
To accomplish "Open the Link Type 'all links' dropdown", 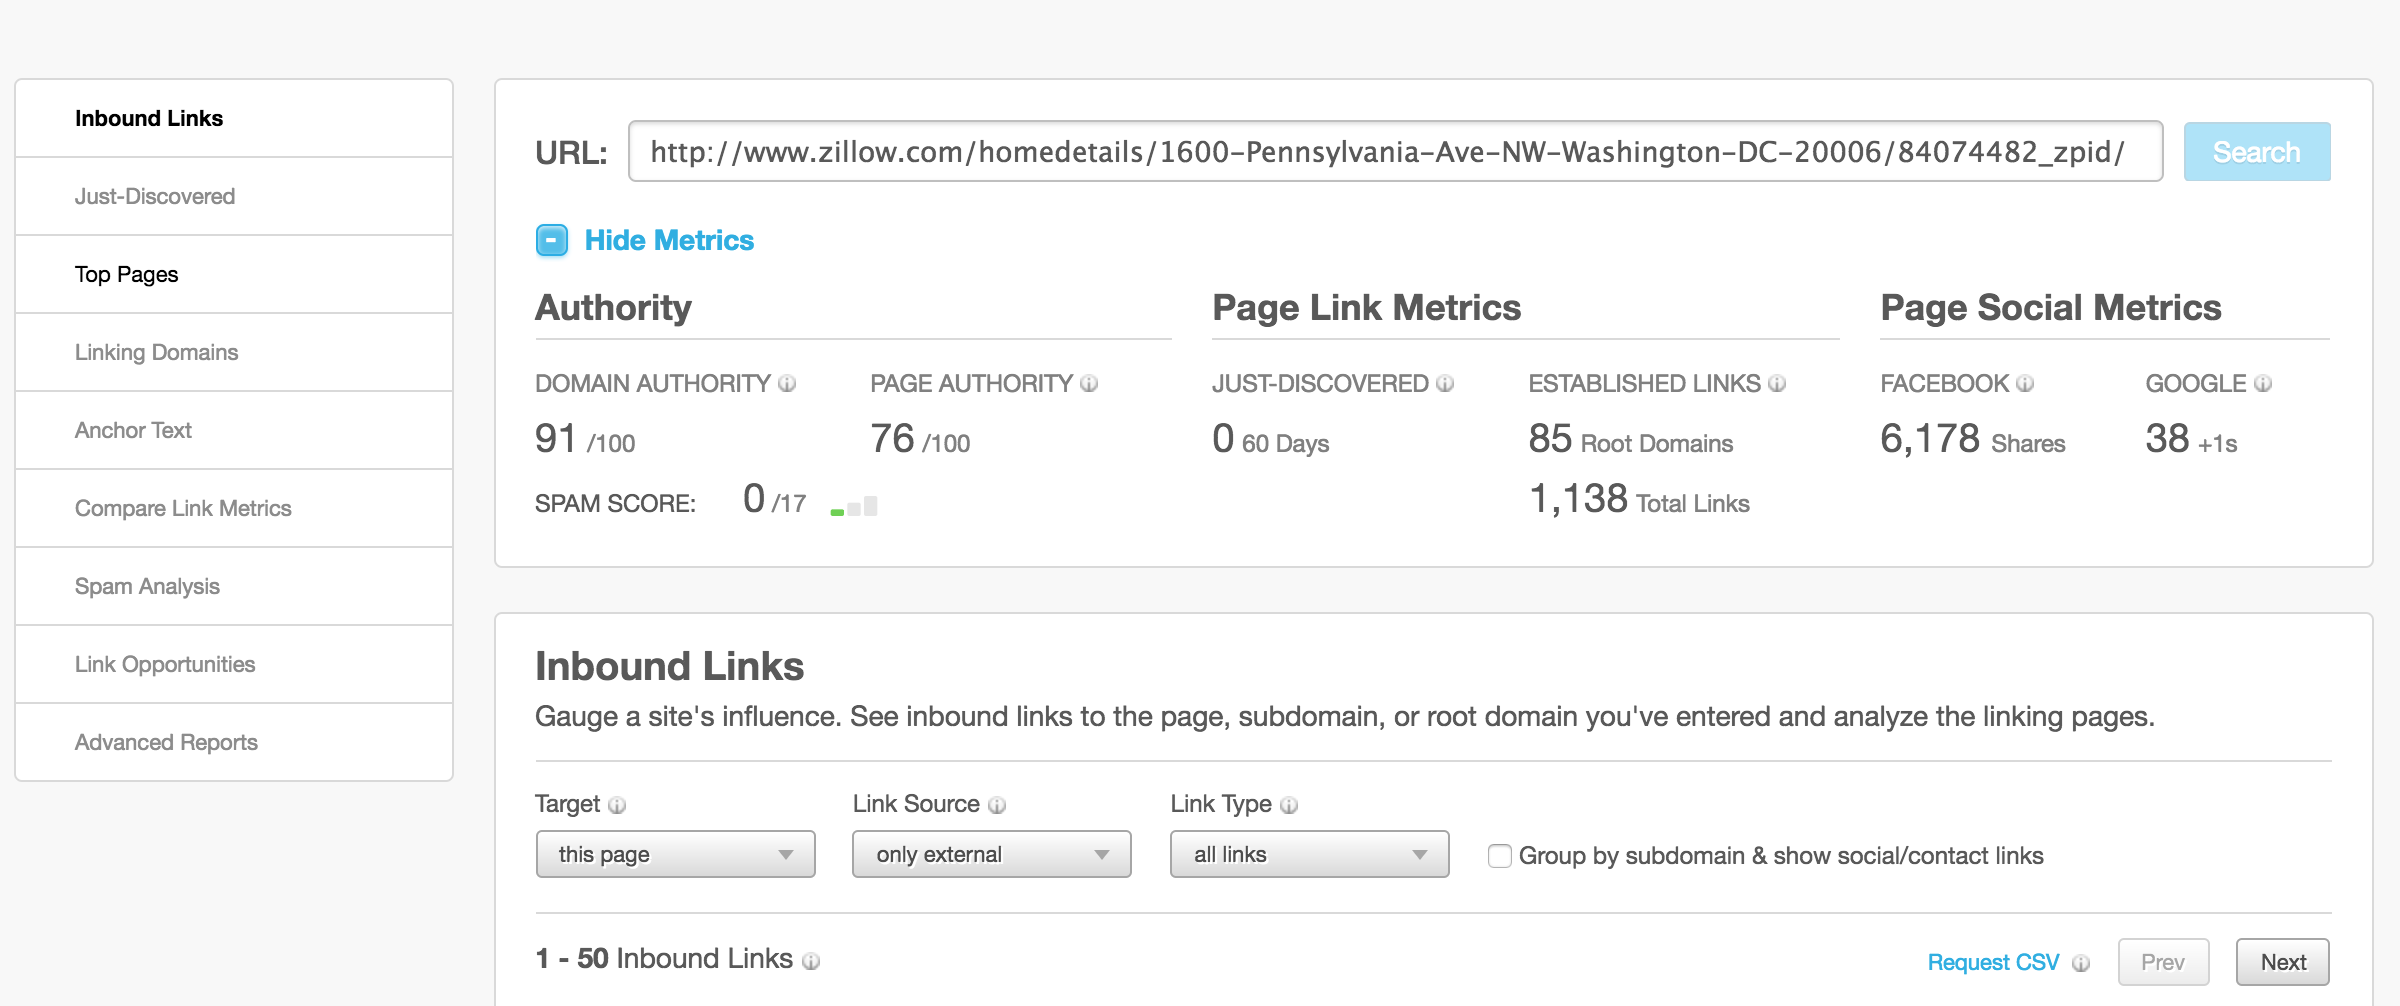I will point(1310,854).
